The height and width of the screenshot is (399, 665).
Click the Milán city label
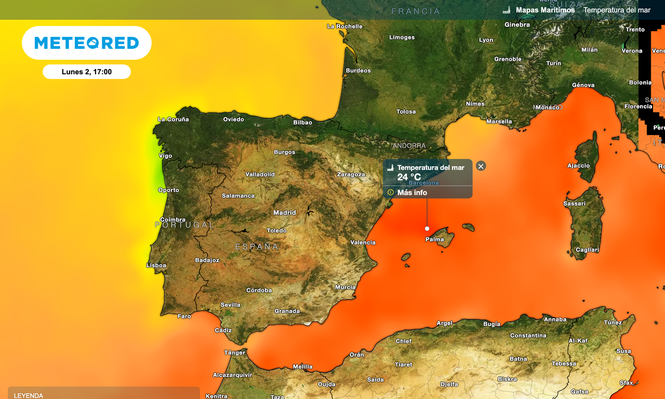[590, 50]
